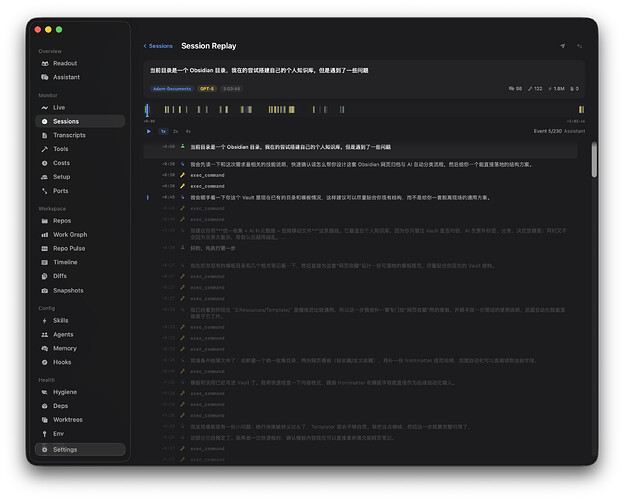
Task: Play the session replay
Action: click(x=148, y=131)
